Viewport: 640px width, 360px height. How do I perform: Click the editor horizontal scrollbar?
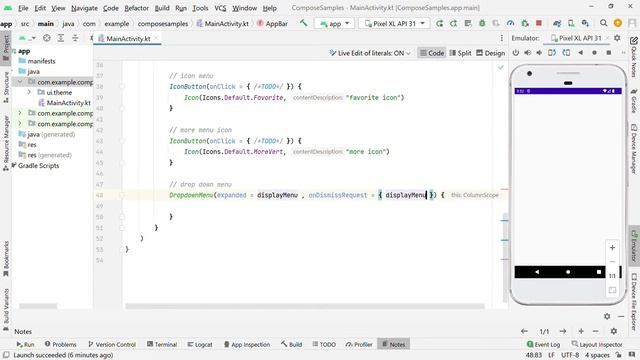point(304,306)
